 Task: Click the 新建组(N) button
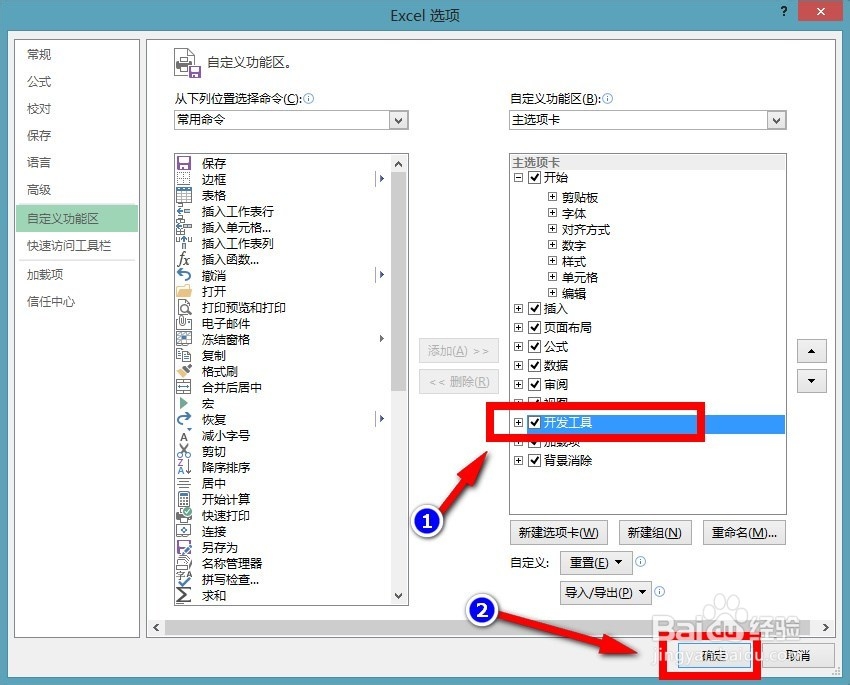point(654,533)
